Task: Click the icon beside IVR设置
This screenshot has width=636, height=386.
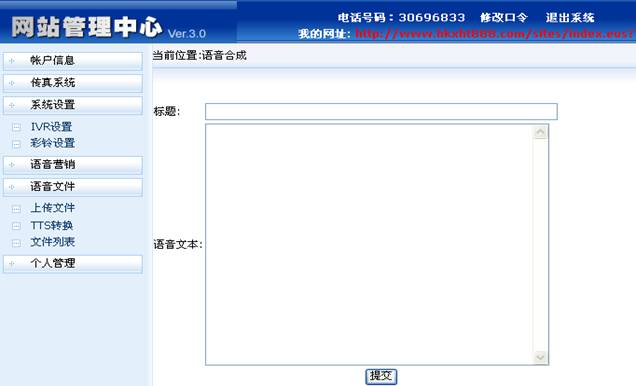Action: pyautogui.click(x=16, y=127)
